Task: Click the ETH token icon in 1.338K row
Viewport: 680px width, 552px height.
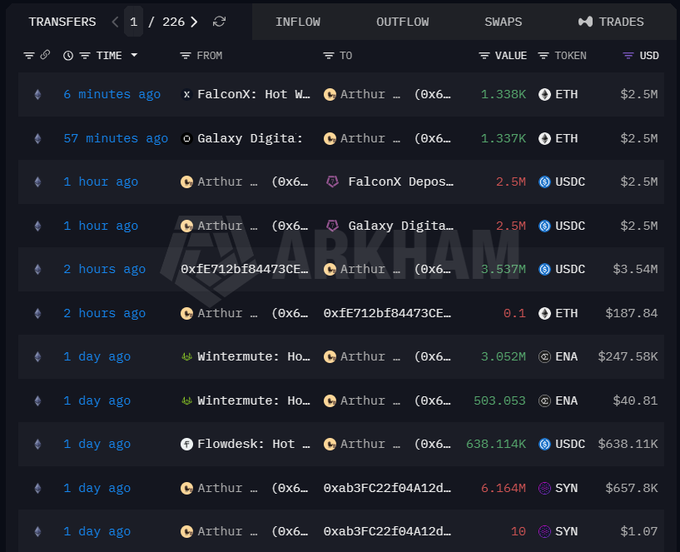Action: point(544,95)
